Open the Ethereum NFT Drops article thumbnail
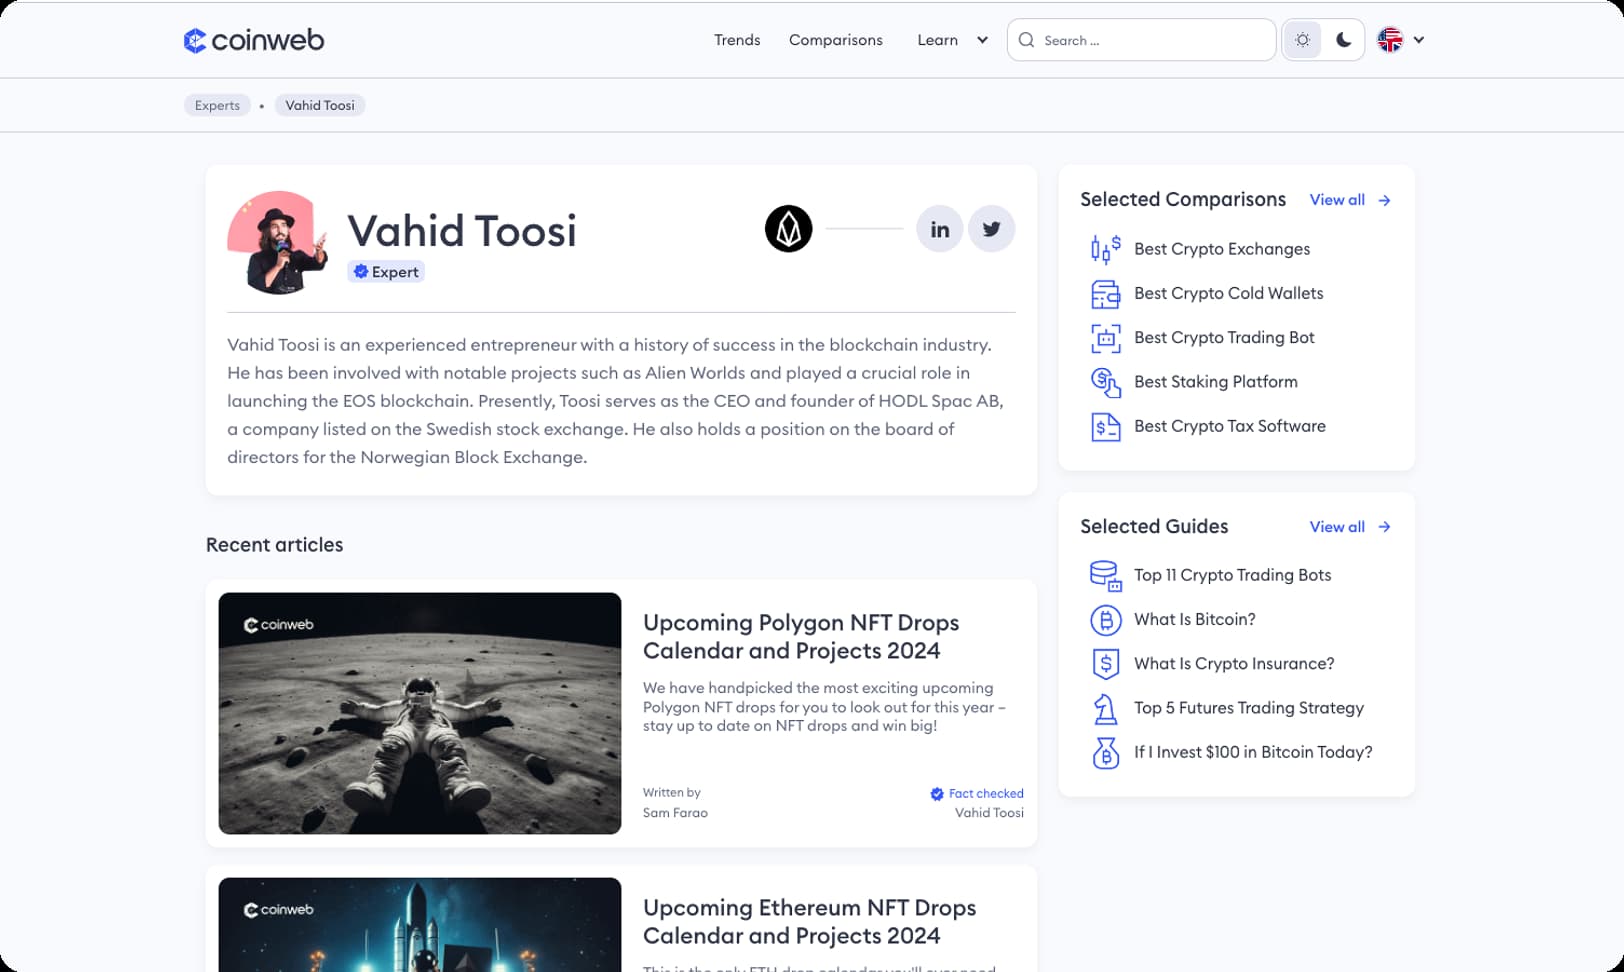 tap(420, 925)
